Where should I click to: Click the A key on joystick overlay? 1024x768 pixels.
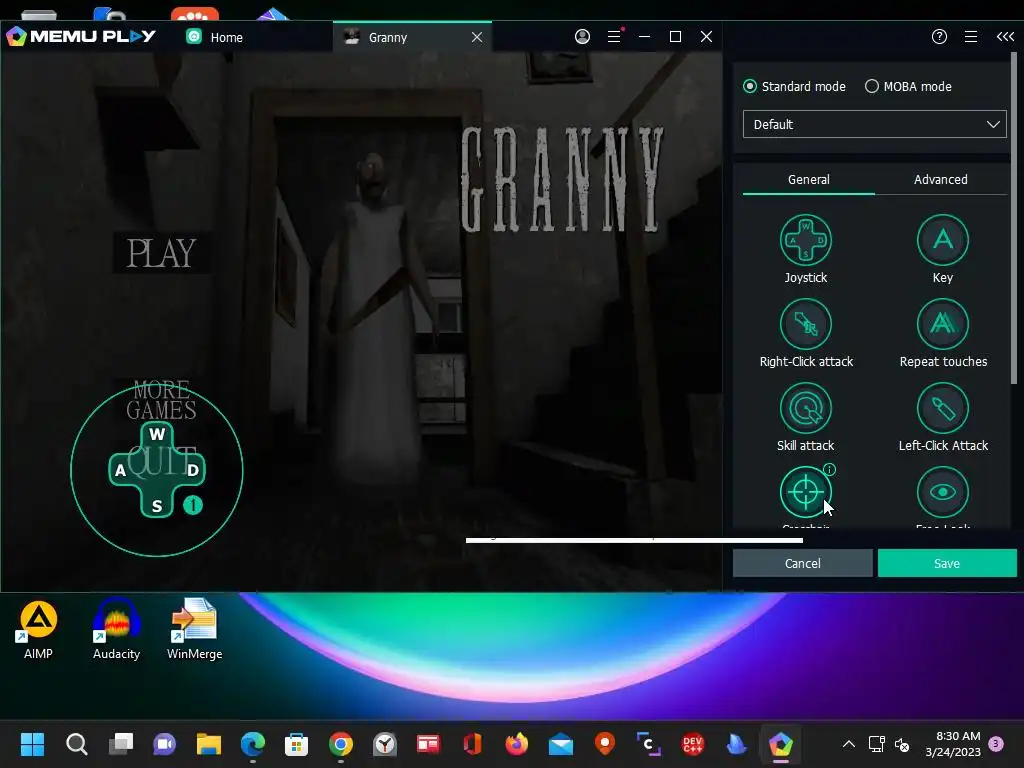120,470
